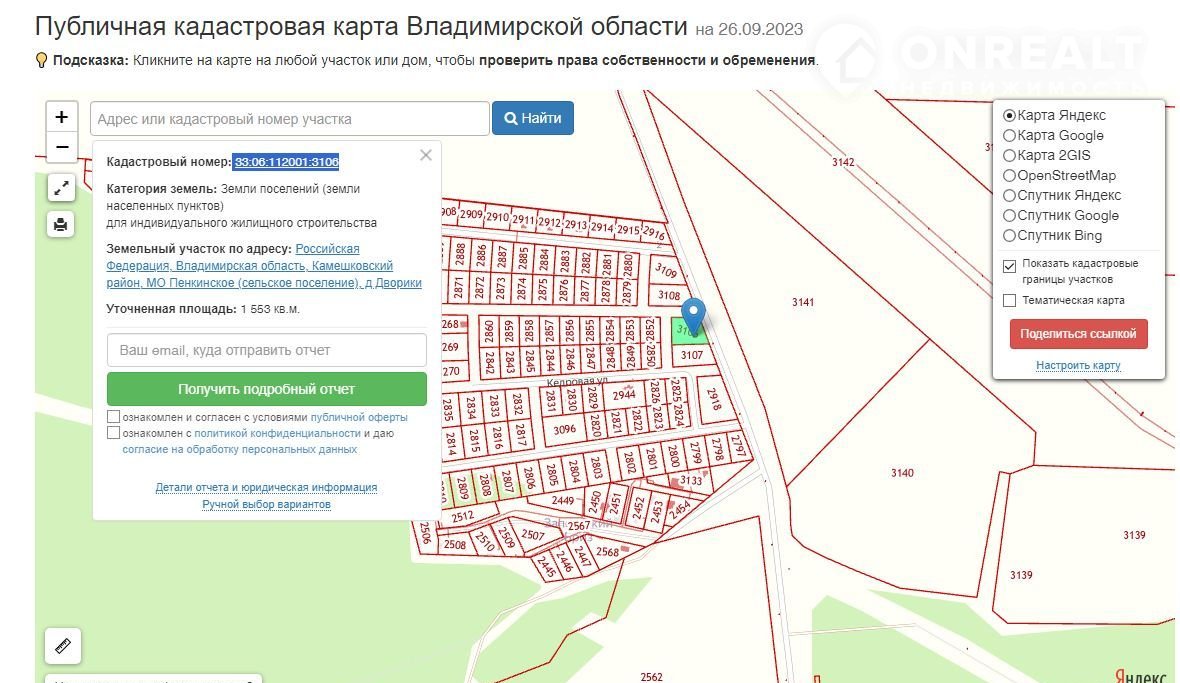Select the Карта Google radio option
The width and height of the screenshot is (1180, 683).
click(x=1009, y=136)
